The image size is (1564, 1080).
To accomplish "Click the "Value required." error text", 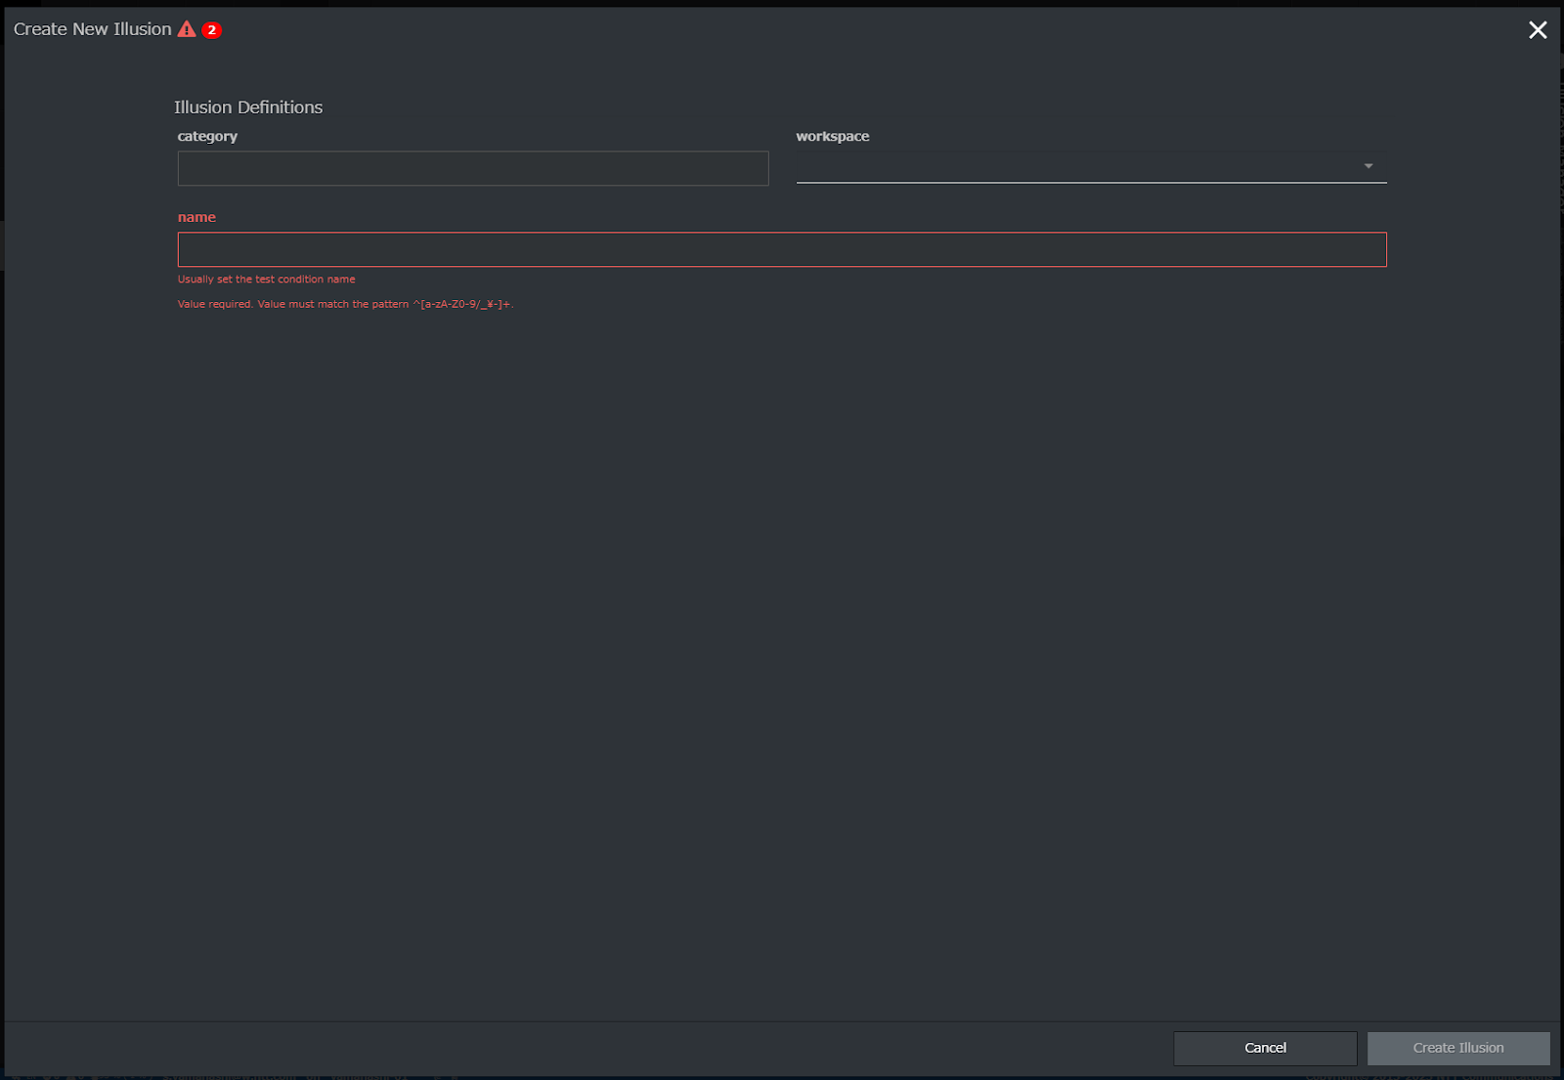I will 215,304.
